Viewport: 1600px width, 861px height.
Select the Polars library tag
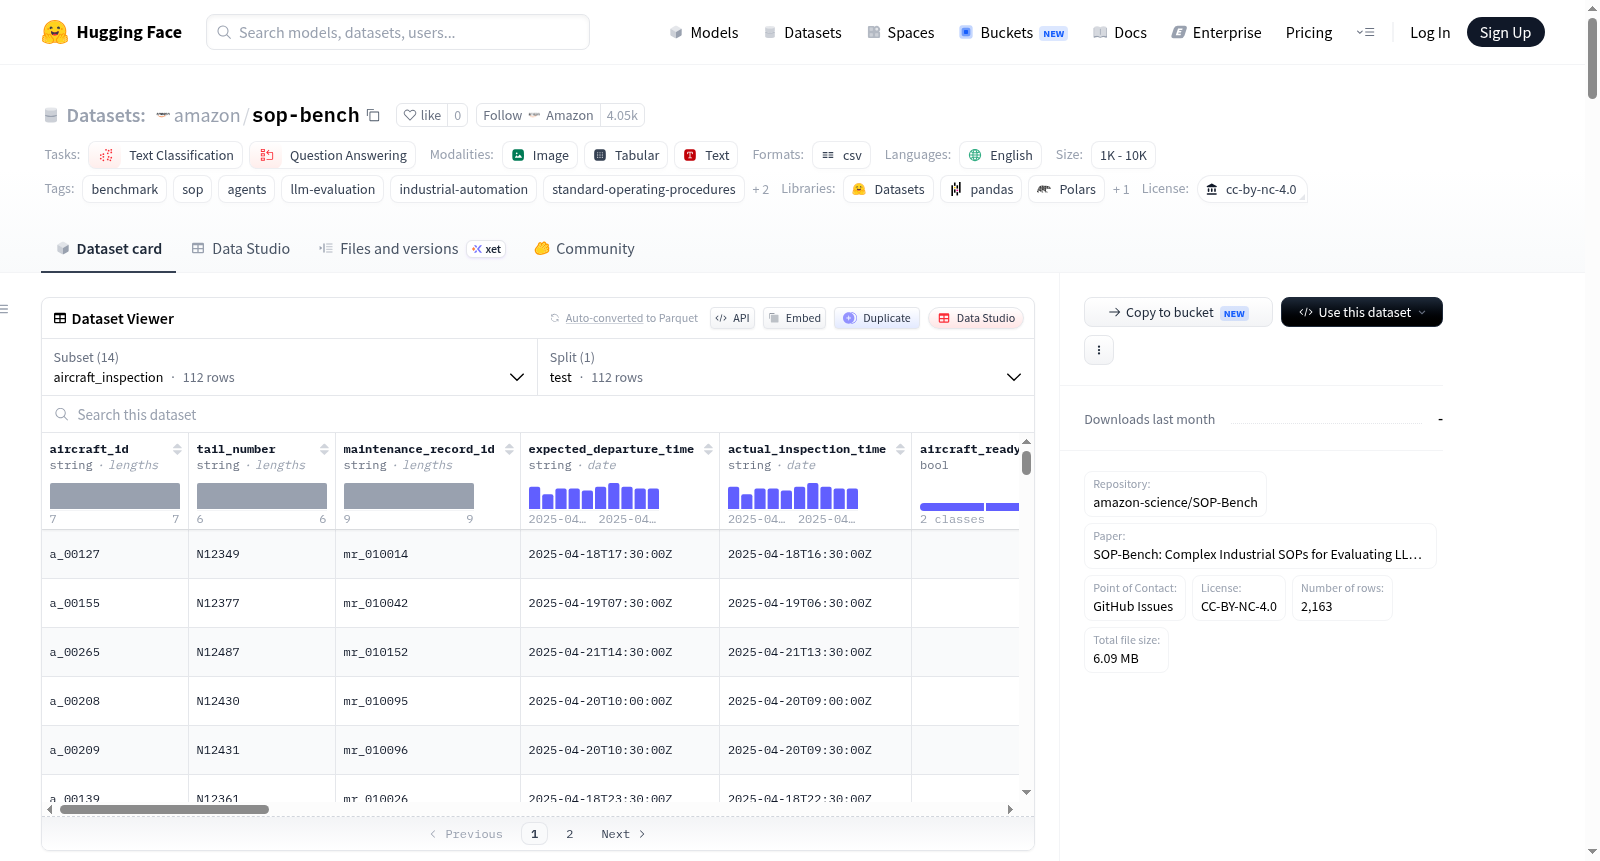click(1066, 189)
